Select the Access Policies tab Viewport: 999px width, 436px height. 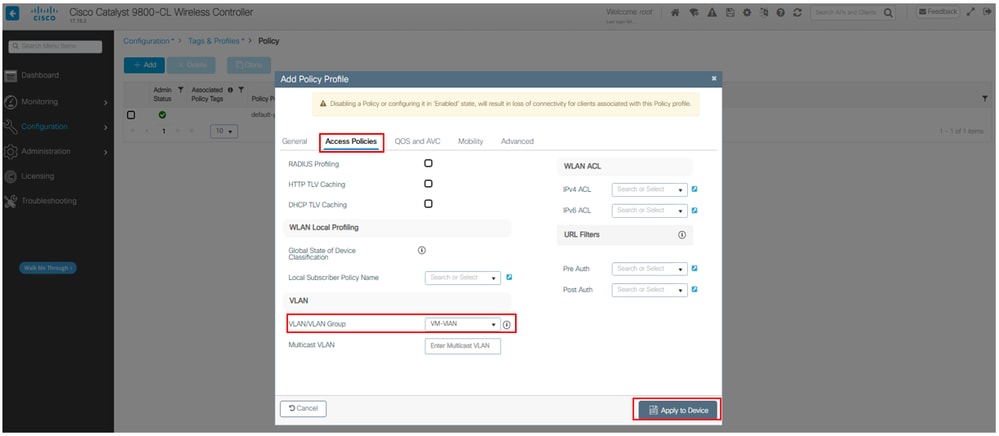coord(351,142)
